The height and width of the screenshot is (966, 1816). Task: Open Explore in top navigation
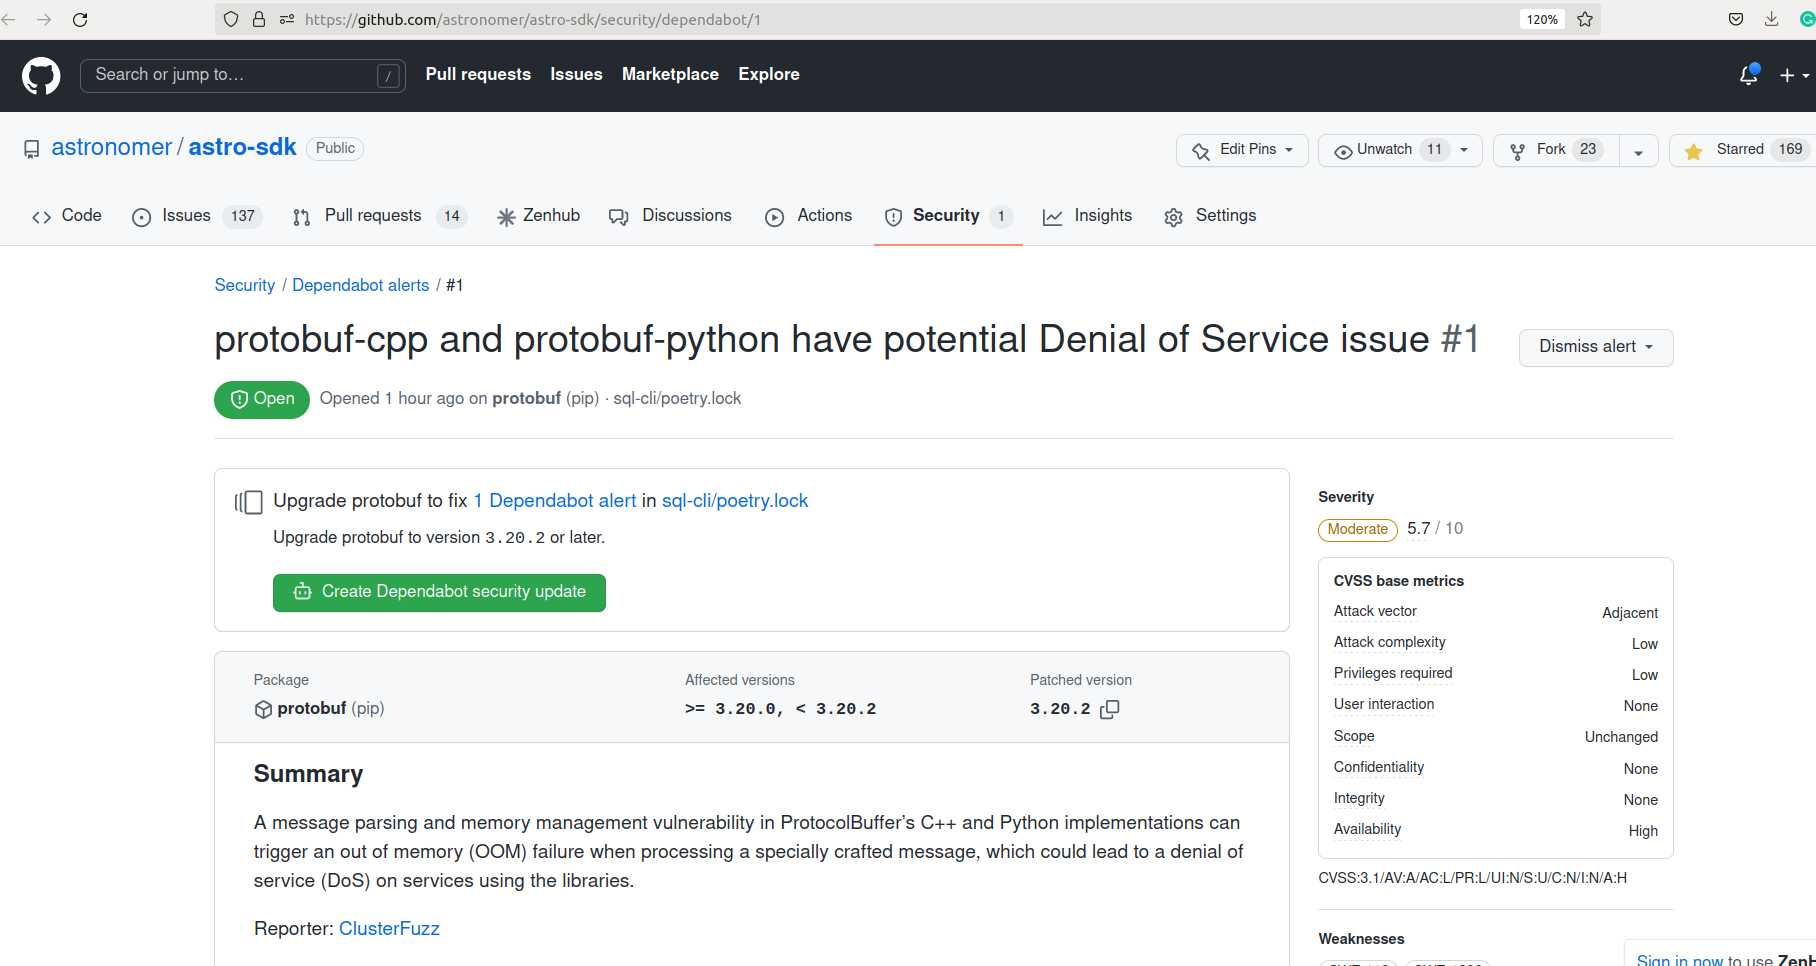pos(769,74)
